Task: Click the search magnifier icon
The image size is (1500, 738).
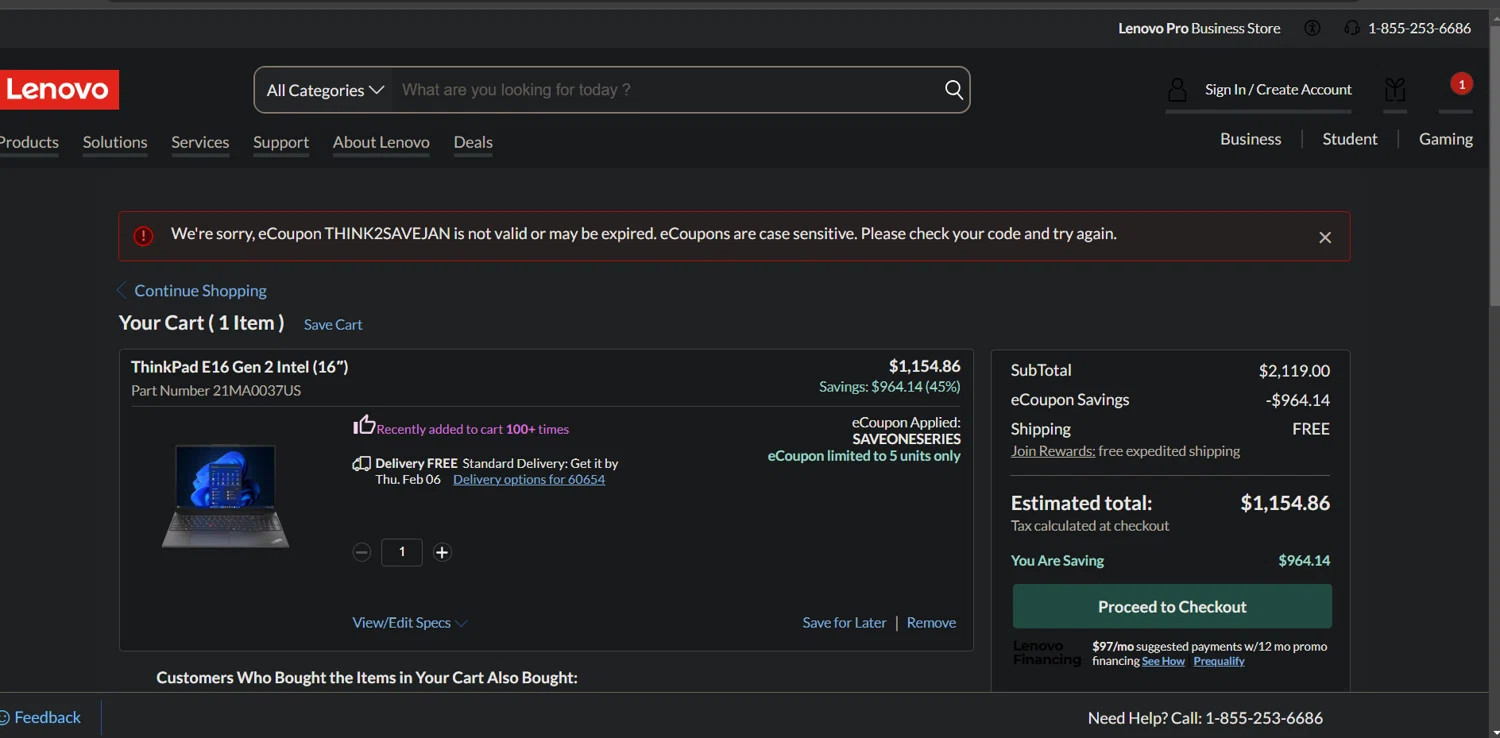Action: pyautogui.click(x=953, y=90)
